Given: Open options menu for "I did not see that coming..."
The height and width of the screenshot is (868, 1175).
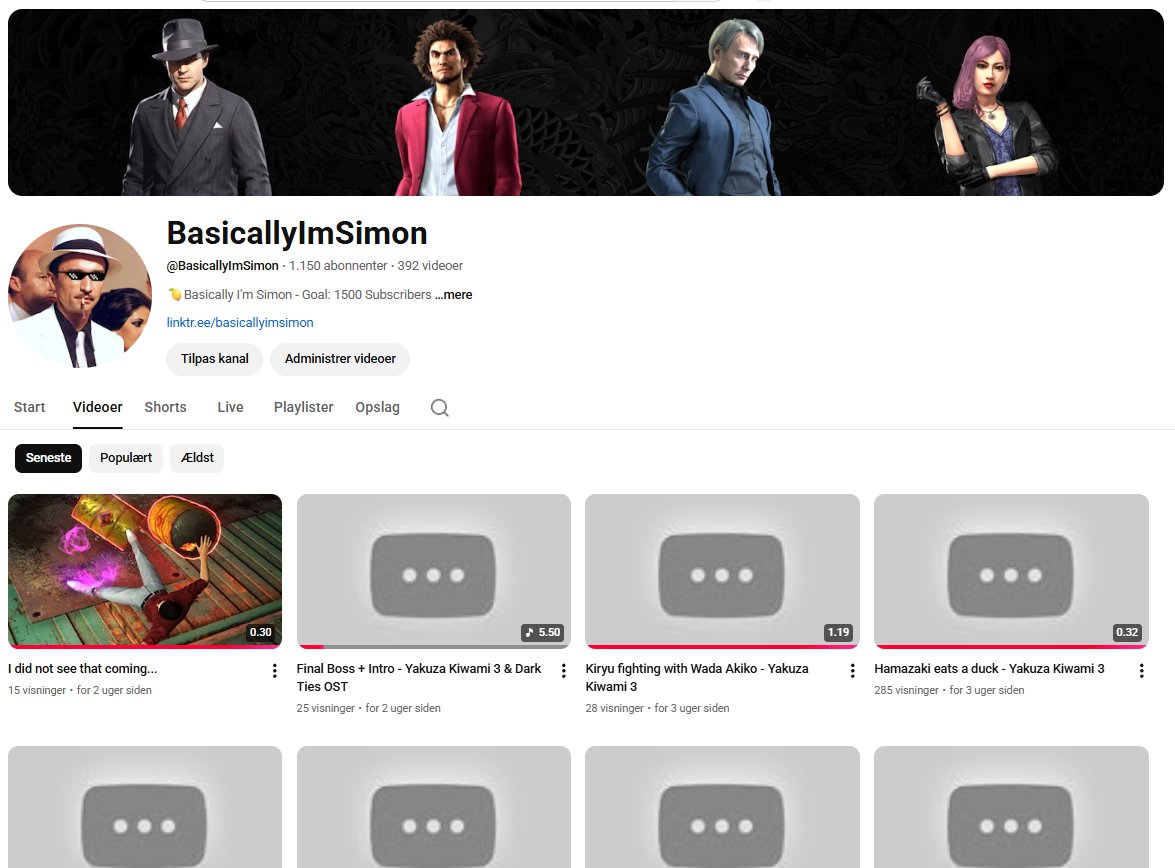Looking at the screenshot, I should pos(274,670).
